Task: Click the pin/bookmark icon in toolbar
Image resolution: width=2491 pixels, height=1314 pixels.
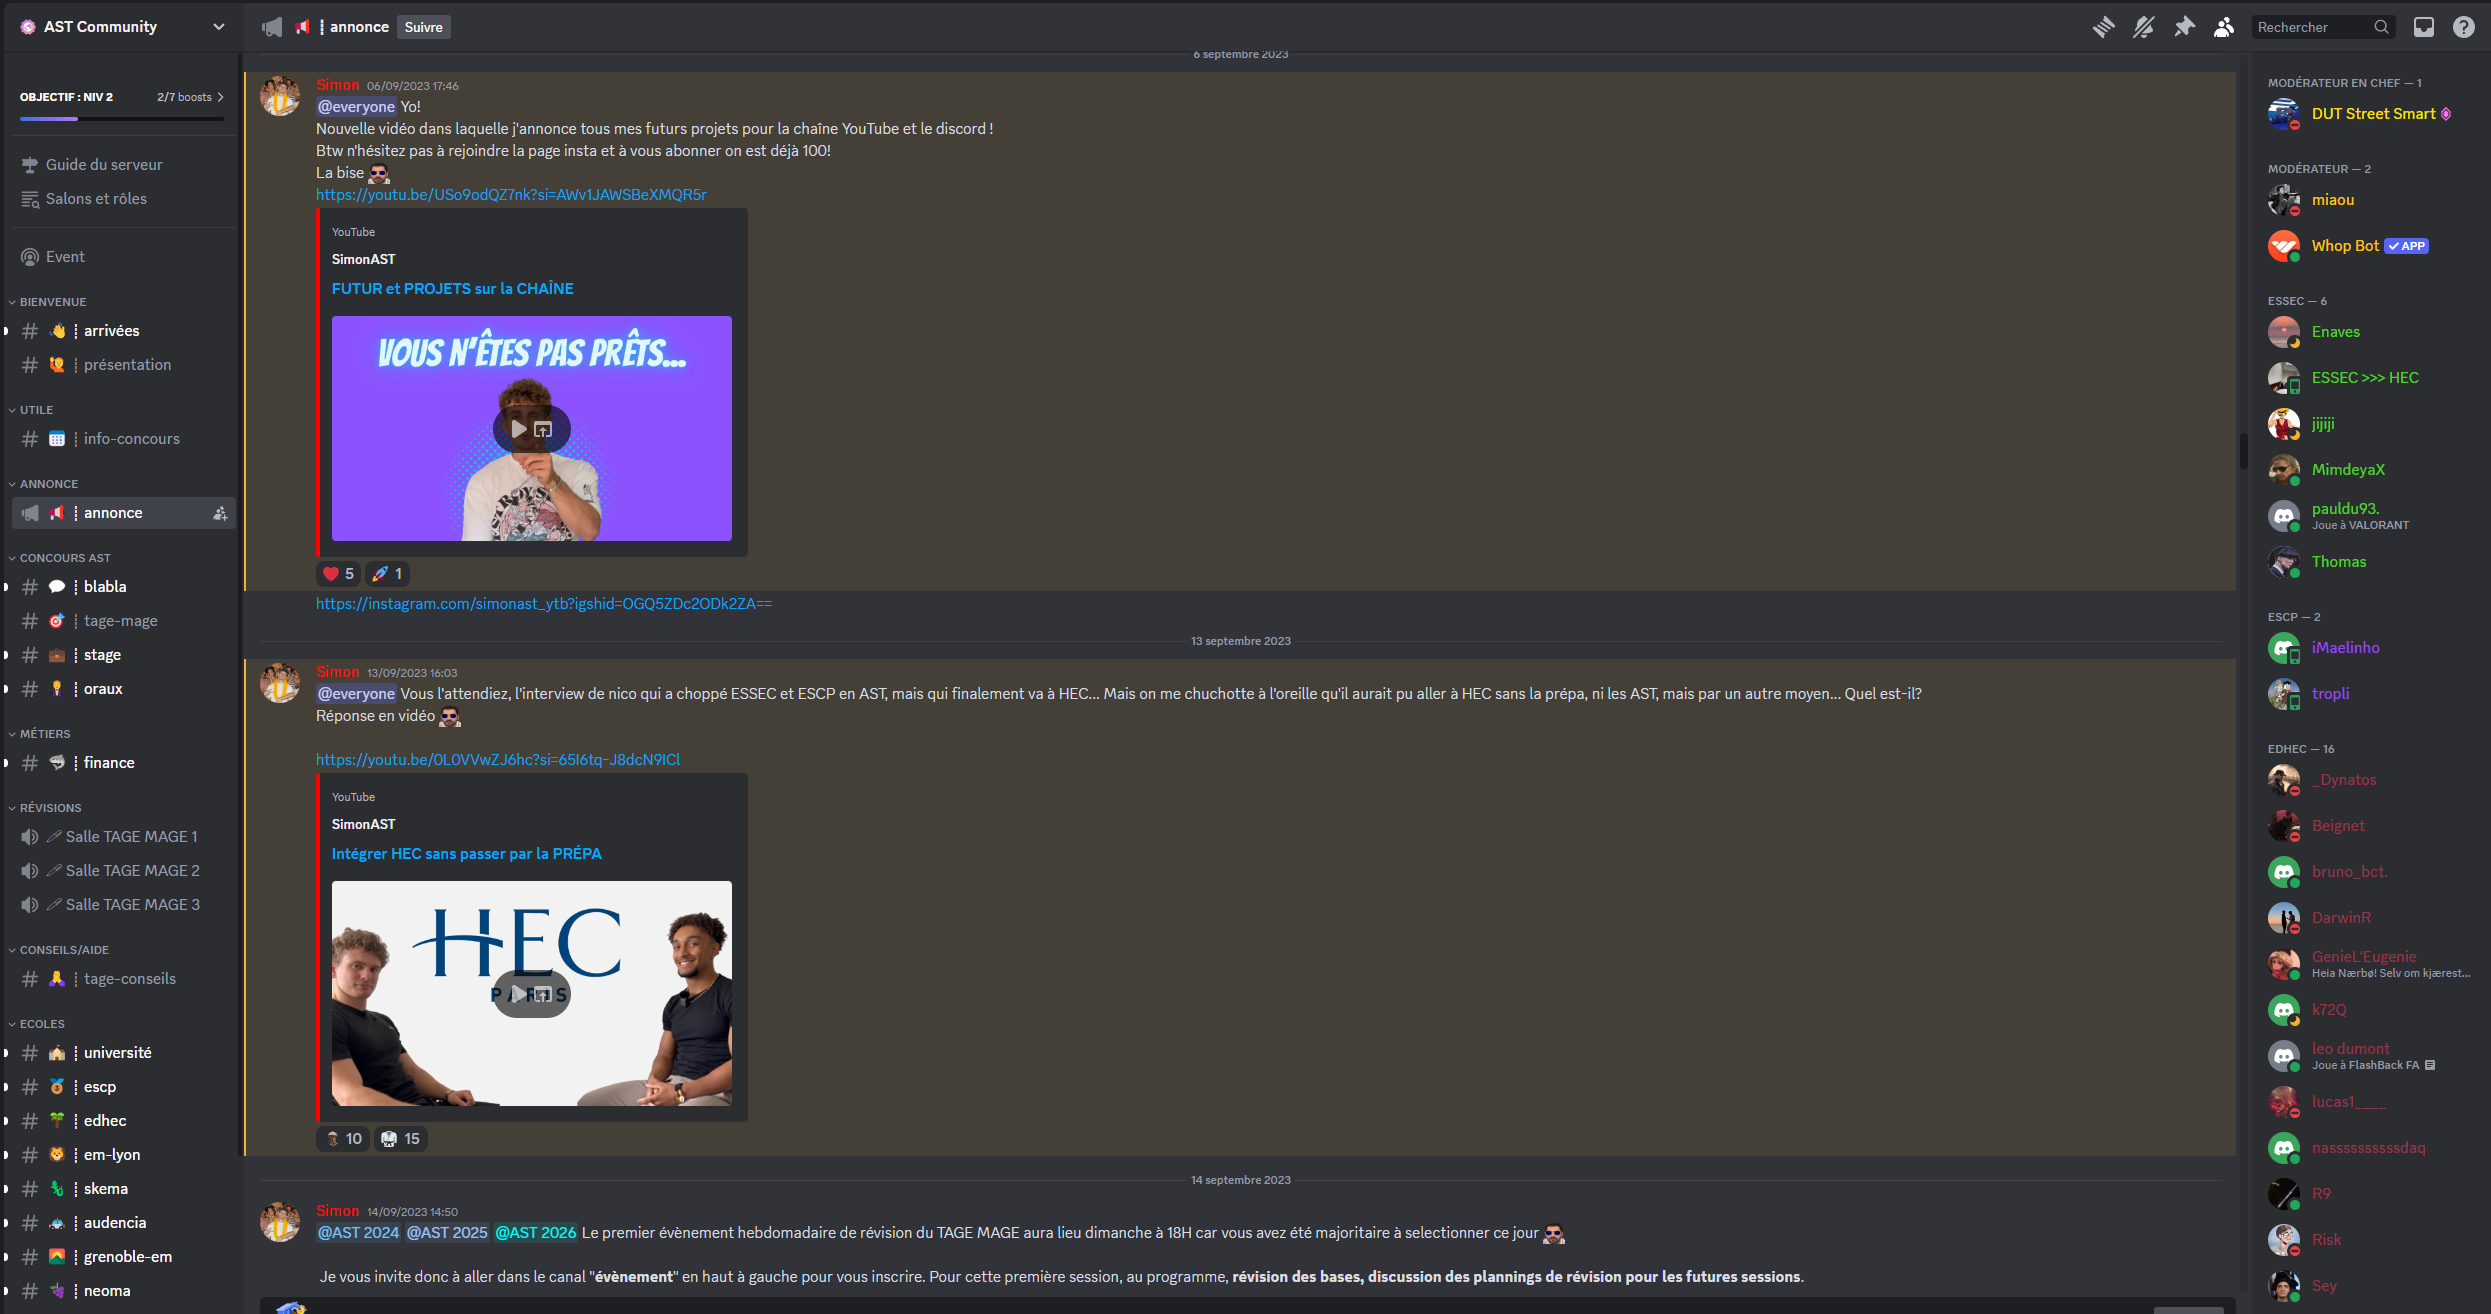Action: click(2185, 26)
